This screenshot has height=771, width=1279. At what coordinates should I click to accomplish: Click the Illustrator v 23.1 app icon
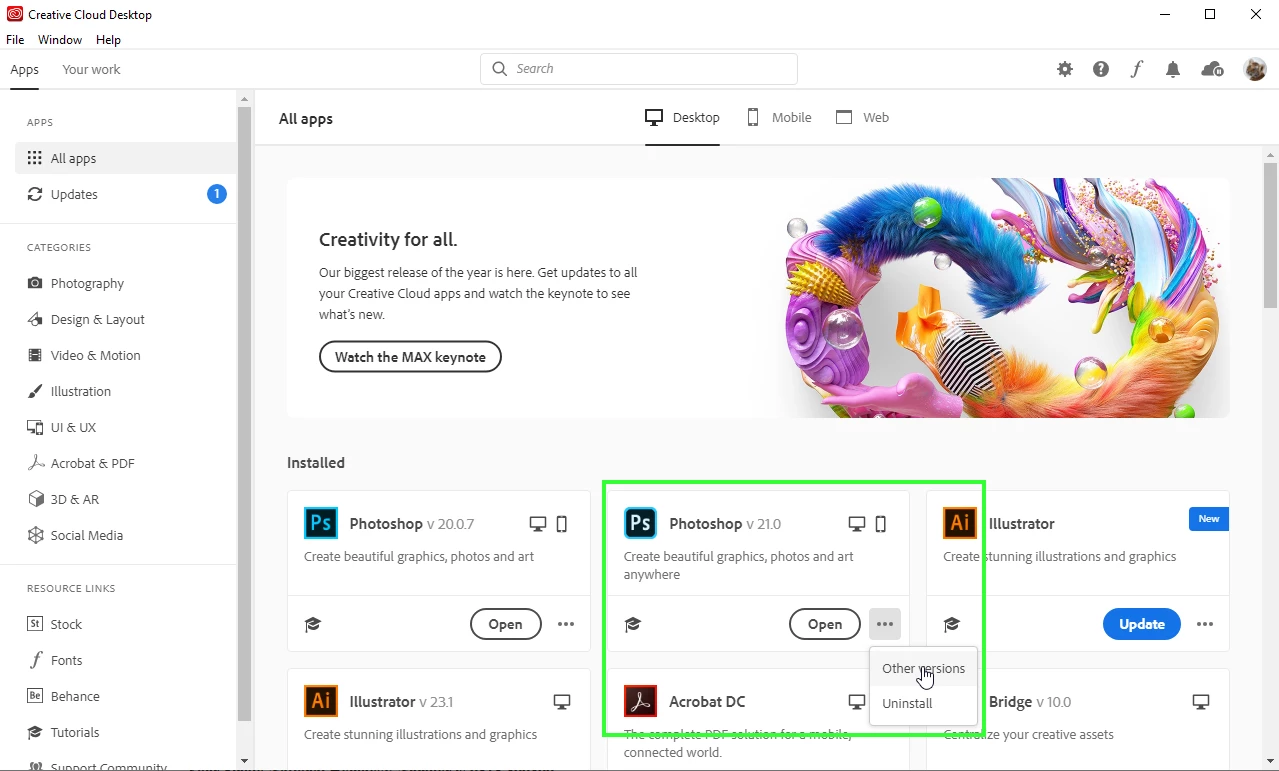(320, 701)
